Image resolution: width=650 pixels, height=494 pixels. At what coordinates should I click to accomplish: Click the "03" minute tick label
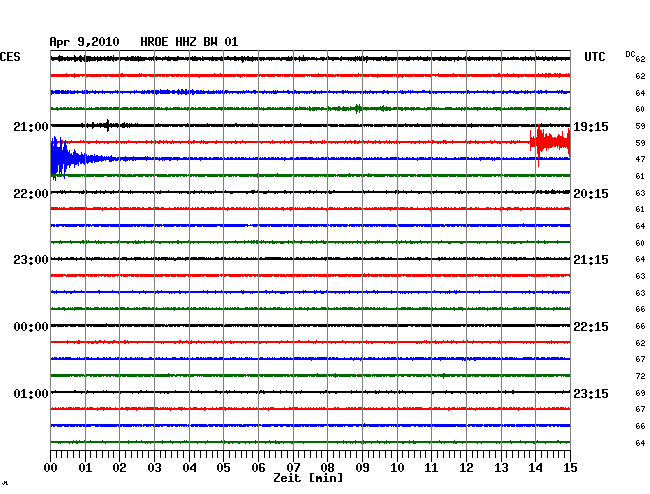[154, 467]
